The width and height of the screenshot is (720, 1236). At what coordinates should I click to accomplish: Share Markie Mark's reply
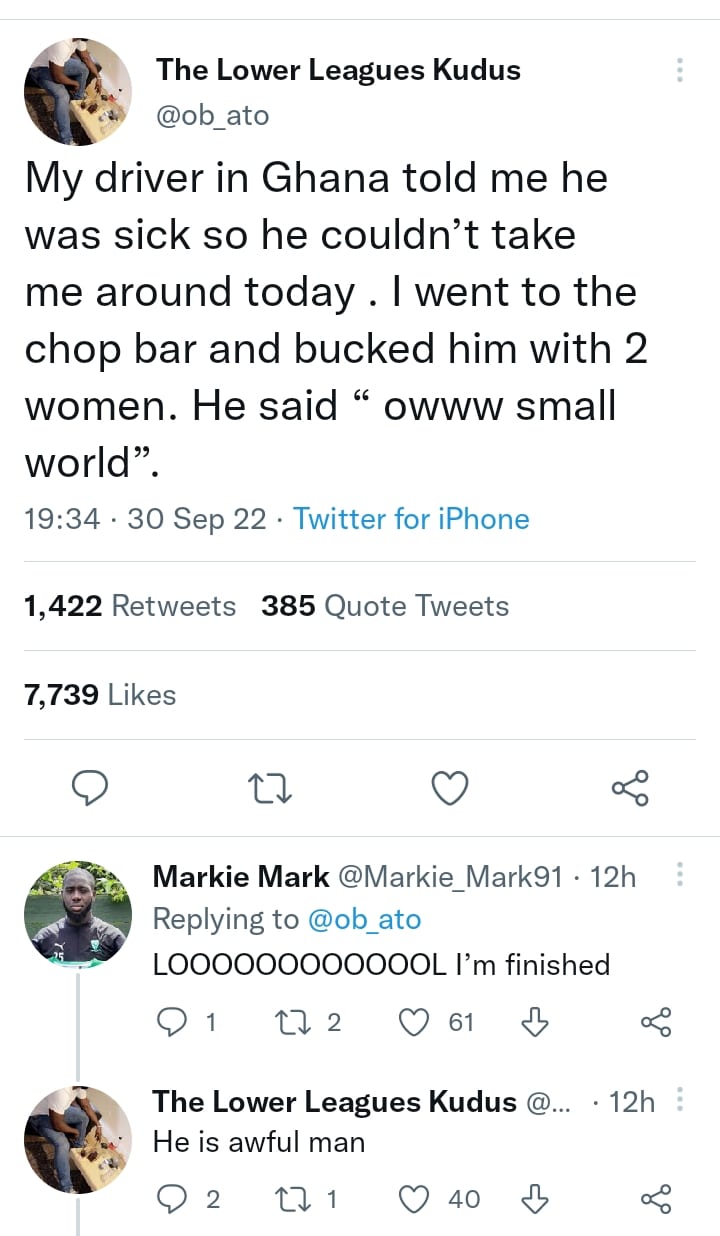[x=656, y=1021]
